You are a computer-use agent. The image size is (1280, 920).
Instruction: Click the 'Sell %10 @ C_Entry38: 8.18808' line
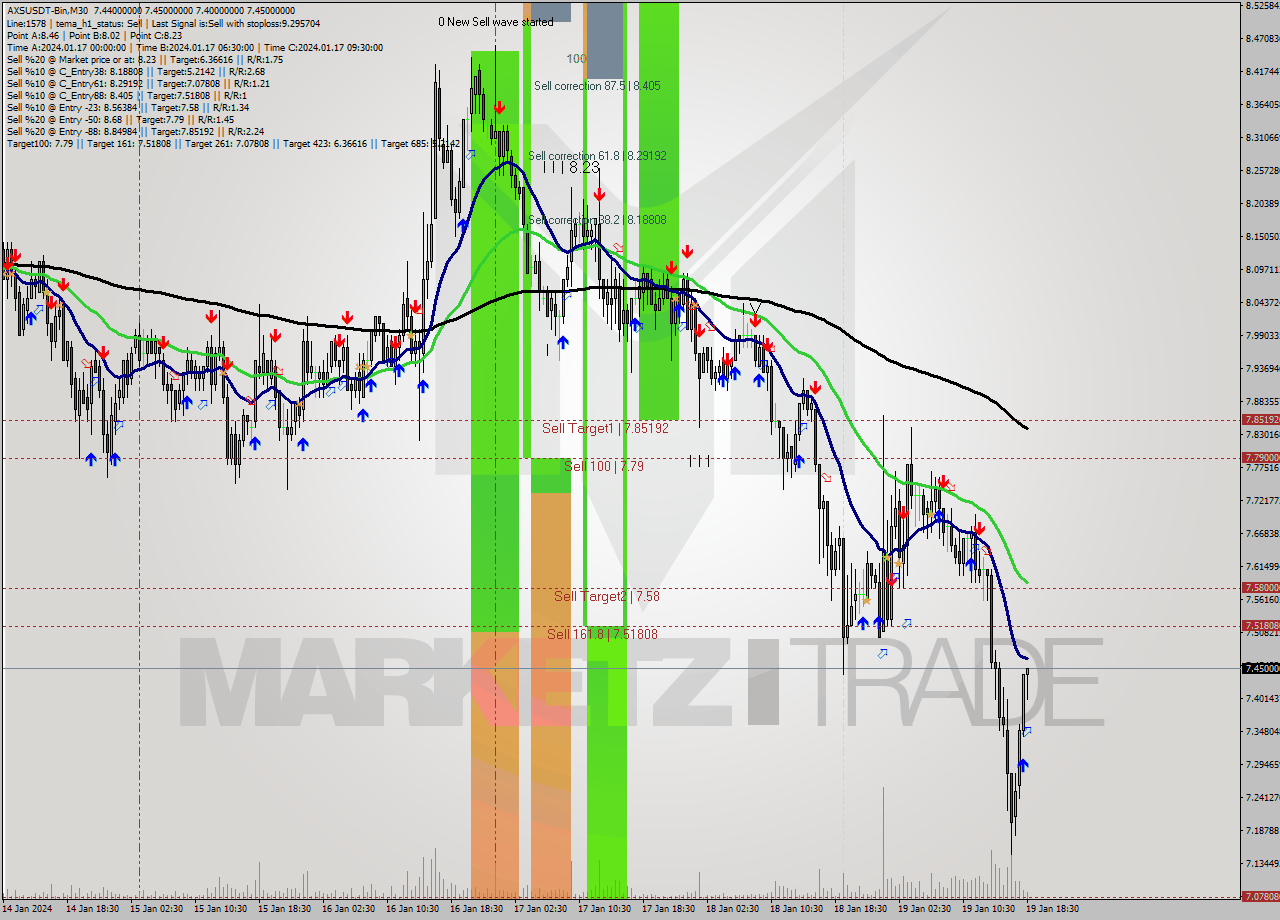tap(136, 71)
